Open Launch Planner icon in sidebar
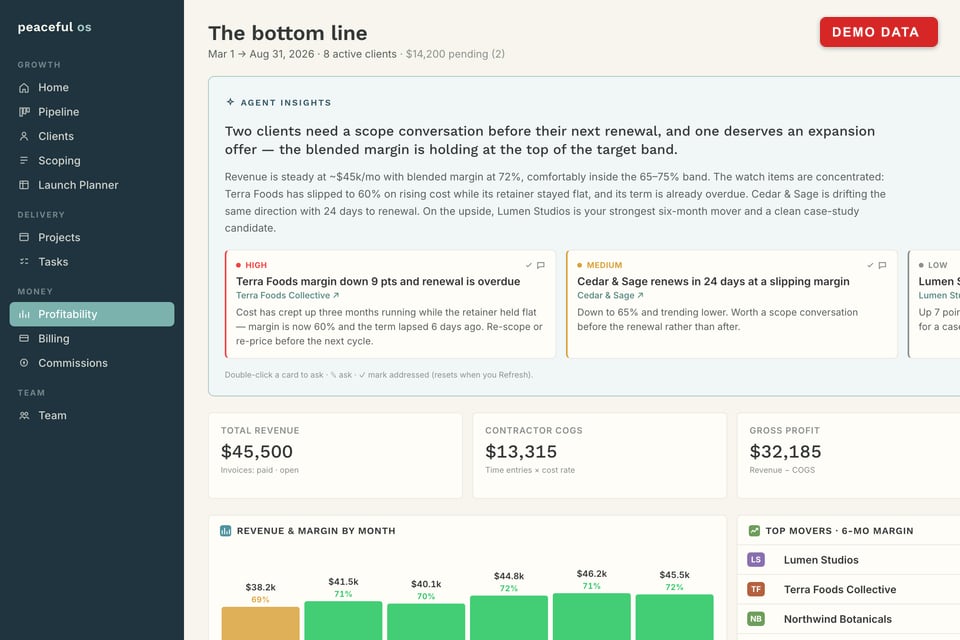This screenshot has height=640, width=960. 24,185
